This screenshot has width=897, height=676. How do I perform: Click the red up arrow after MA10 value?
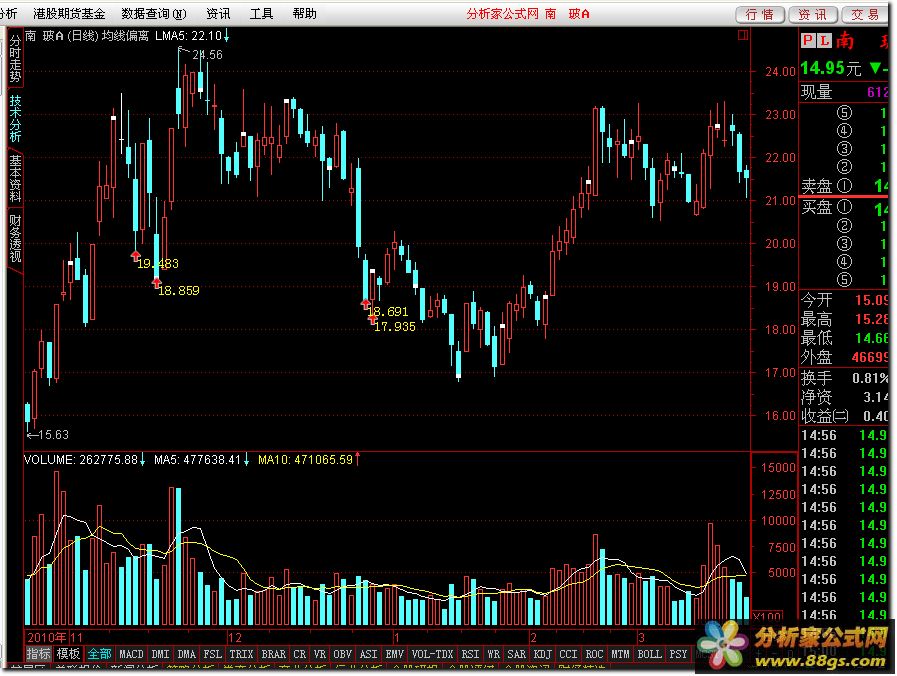click(x=358, y=459)
